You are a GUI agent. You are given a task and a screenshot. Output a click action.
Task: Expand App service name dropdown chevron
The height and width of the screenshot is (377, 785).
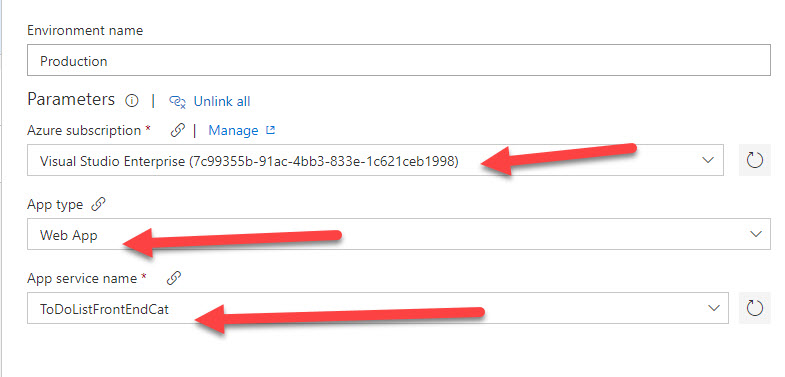click(713, 308)
